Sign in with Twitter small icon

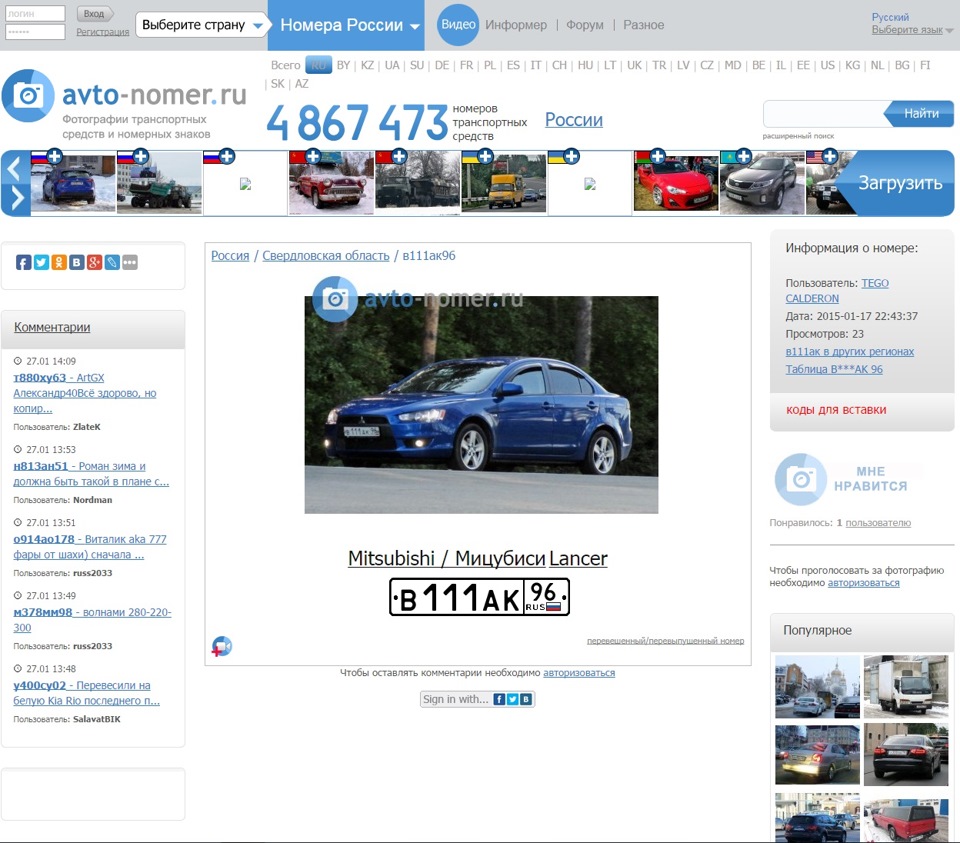512,699
